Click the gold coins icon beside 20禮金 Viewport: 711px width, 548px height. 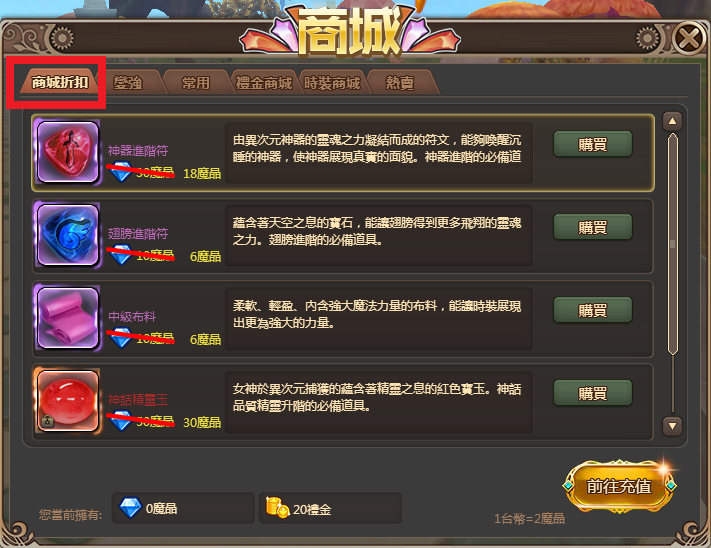(x=277, y=508)
